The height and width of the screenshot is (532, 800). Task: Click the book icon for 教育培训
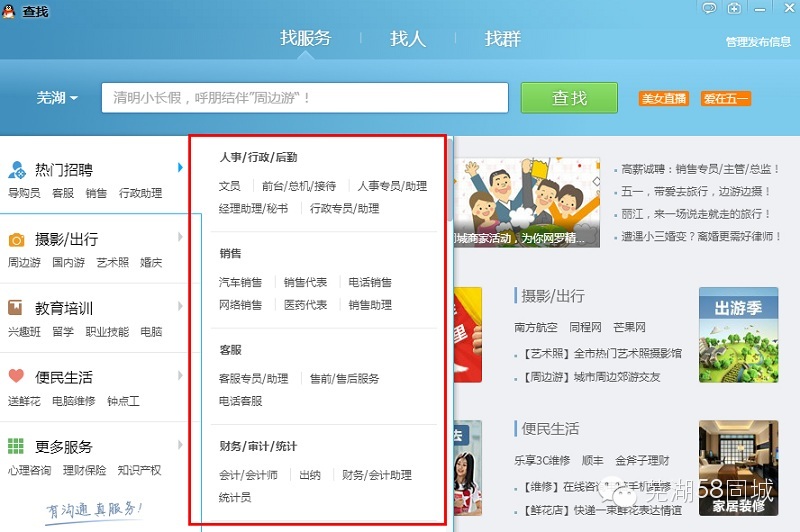click(x=16, y=308)
